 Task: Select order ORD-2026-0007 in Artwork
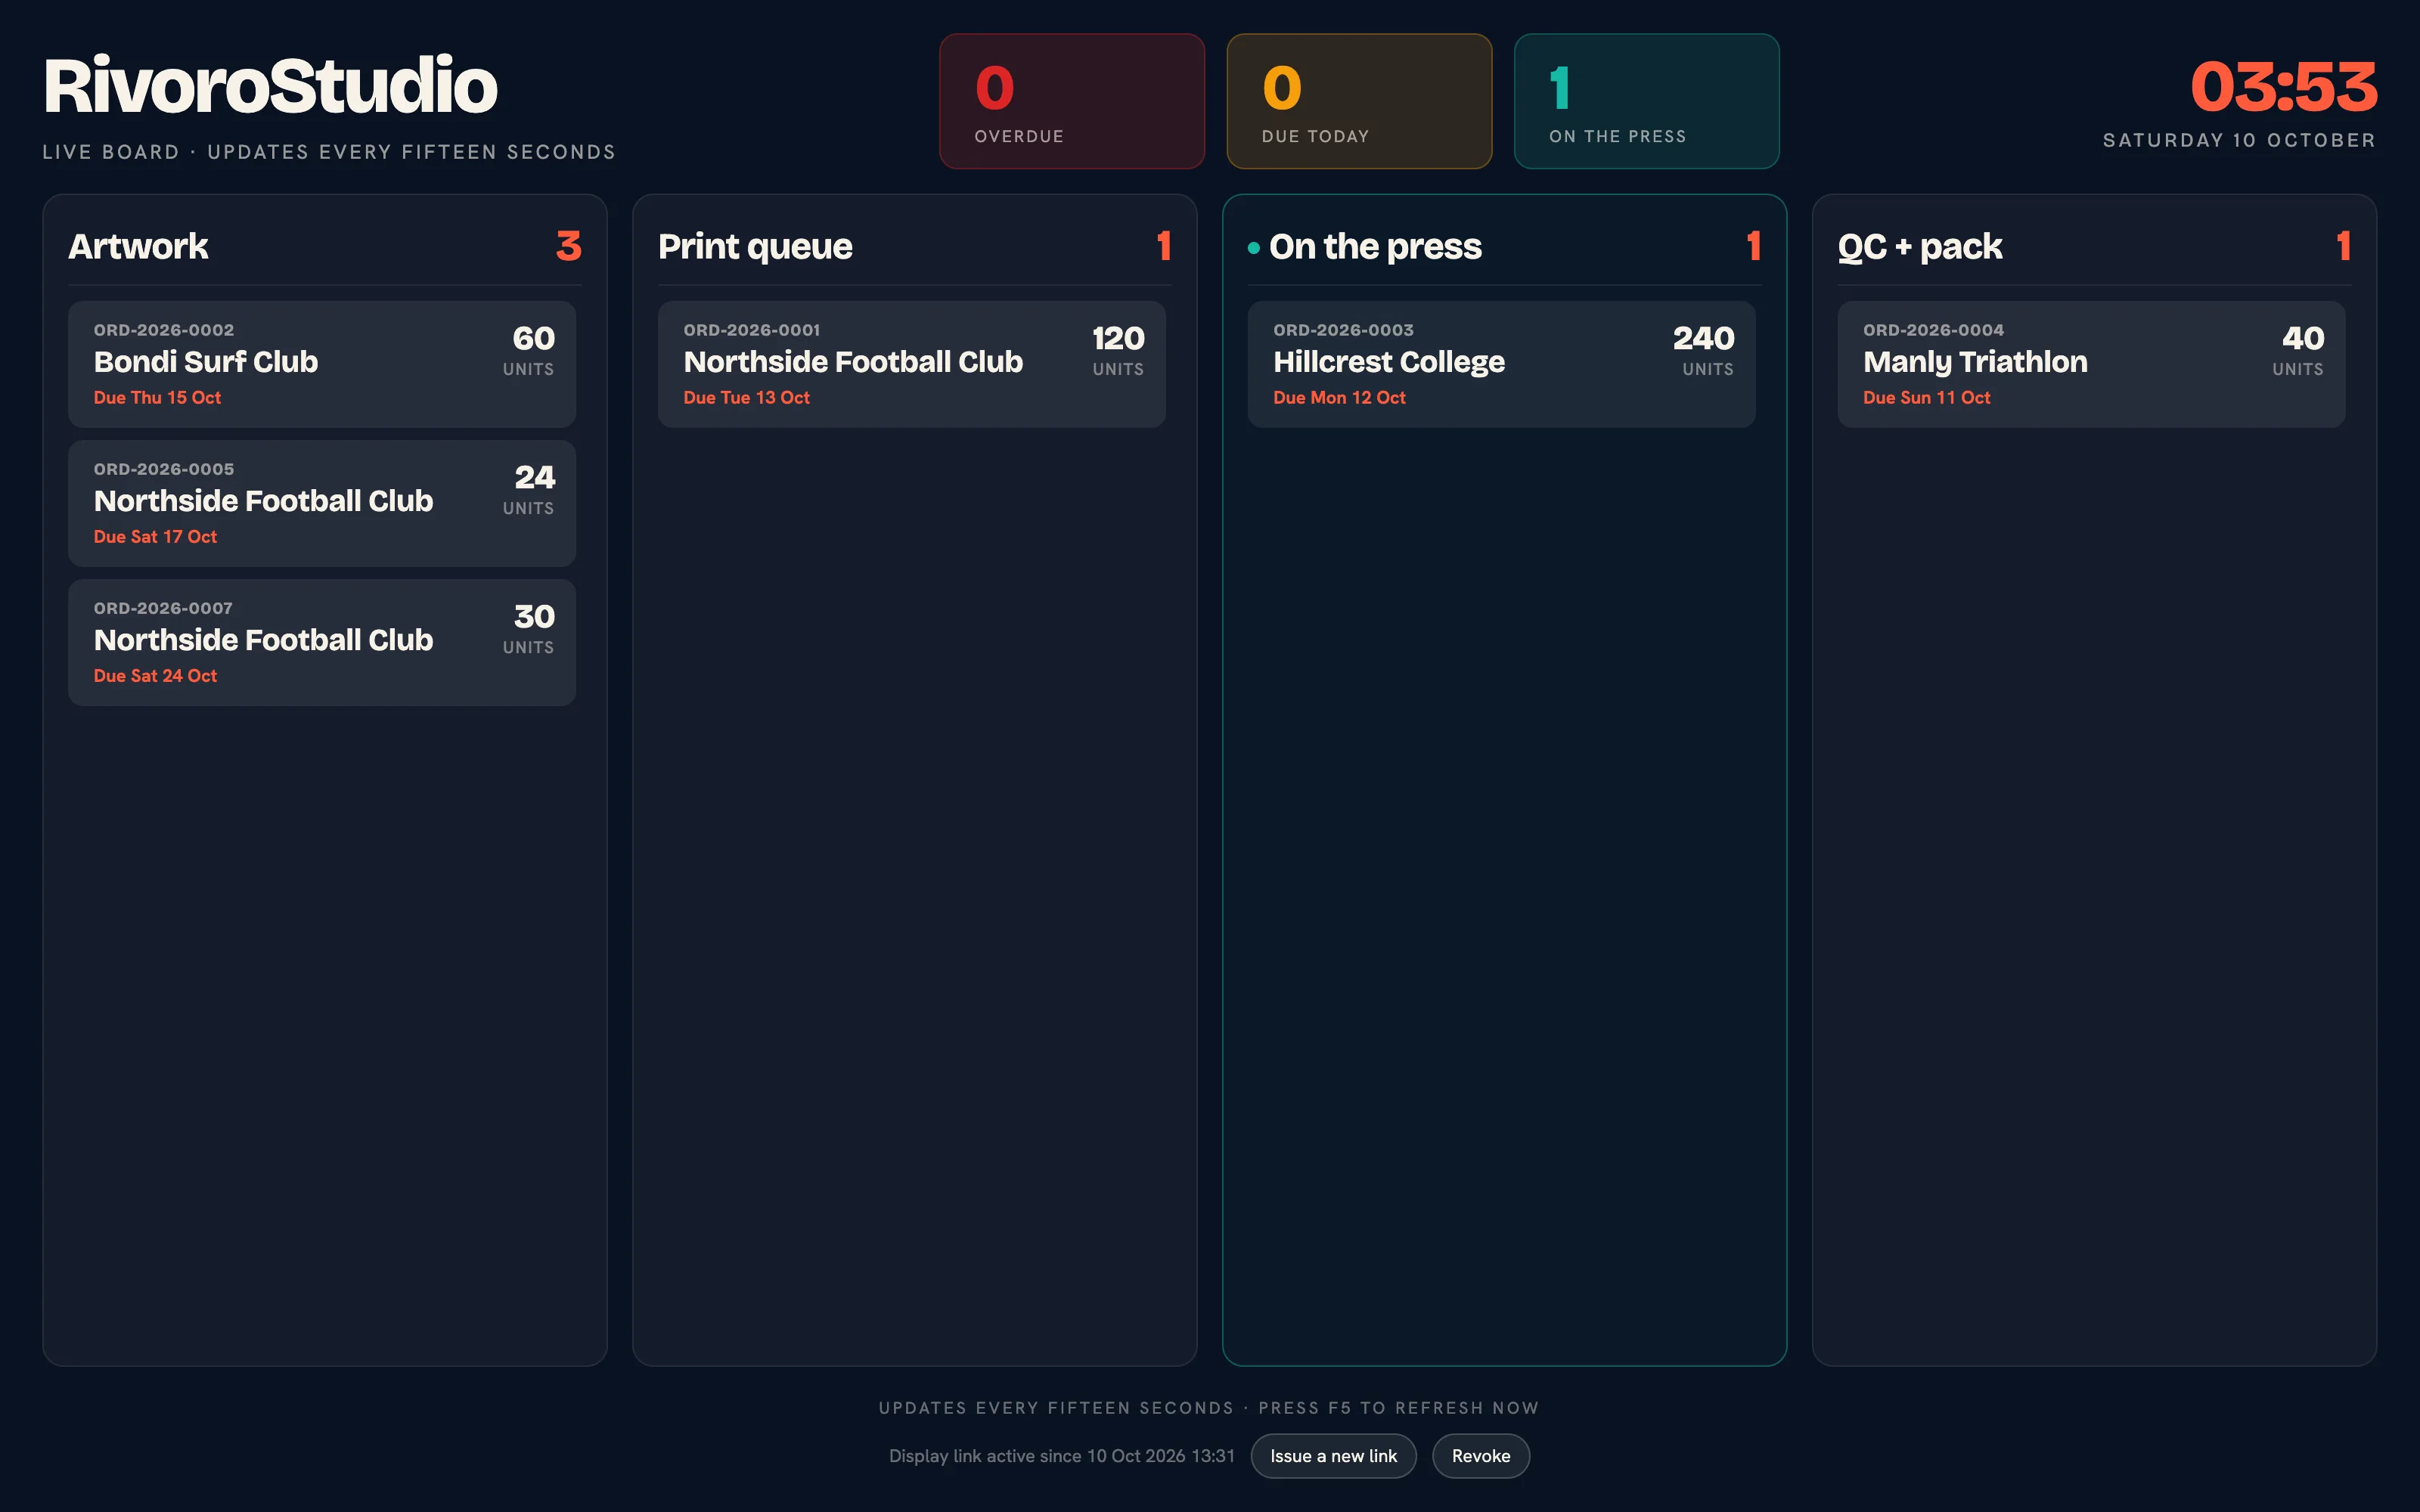coord(322,642)
